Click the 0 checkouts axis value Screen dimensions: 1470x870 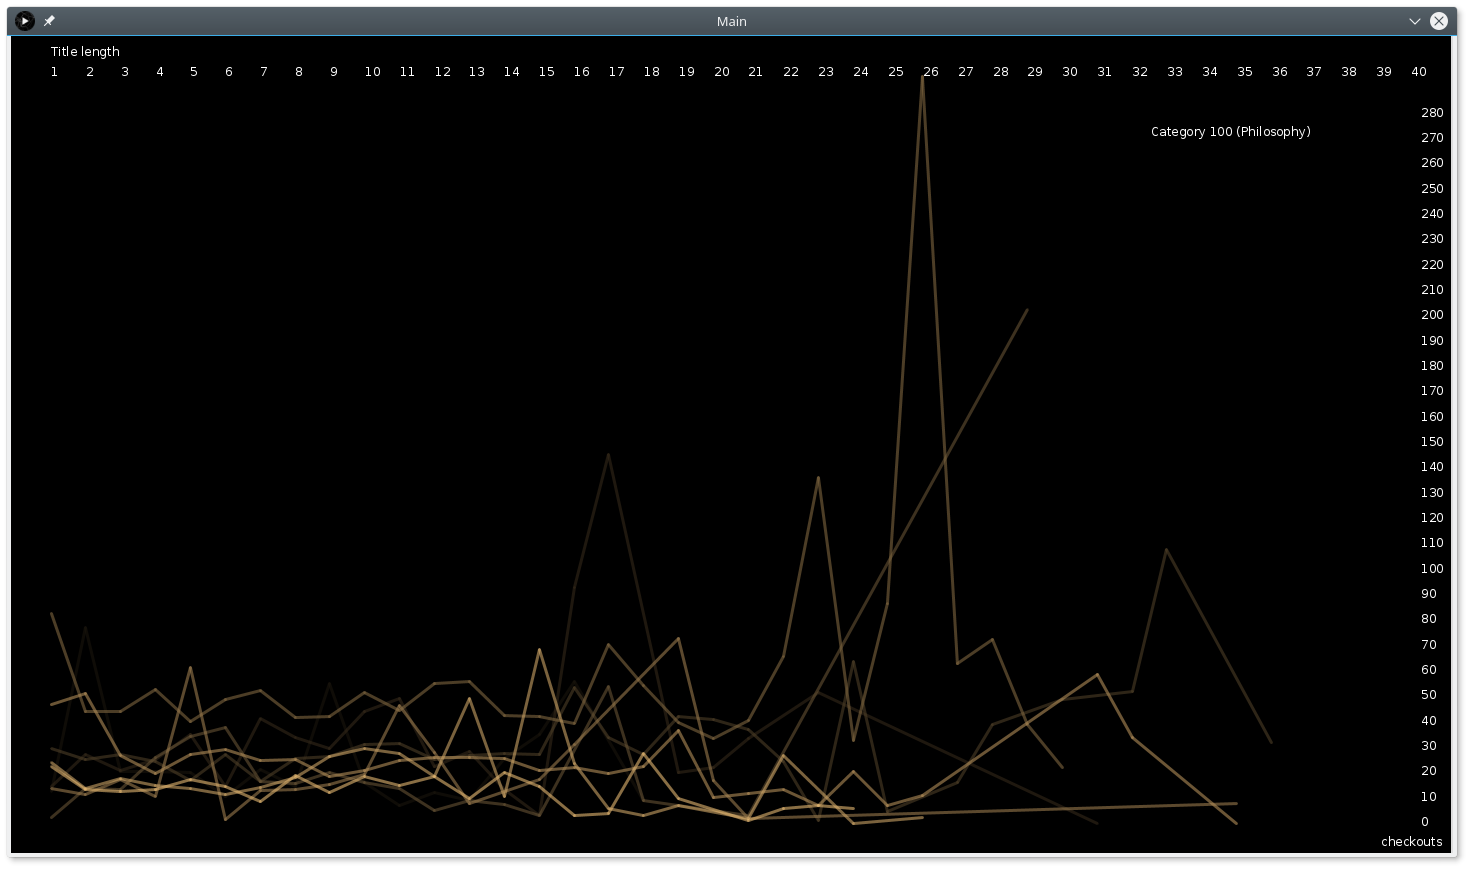[1425, 822]
